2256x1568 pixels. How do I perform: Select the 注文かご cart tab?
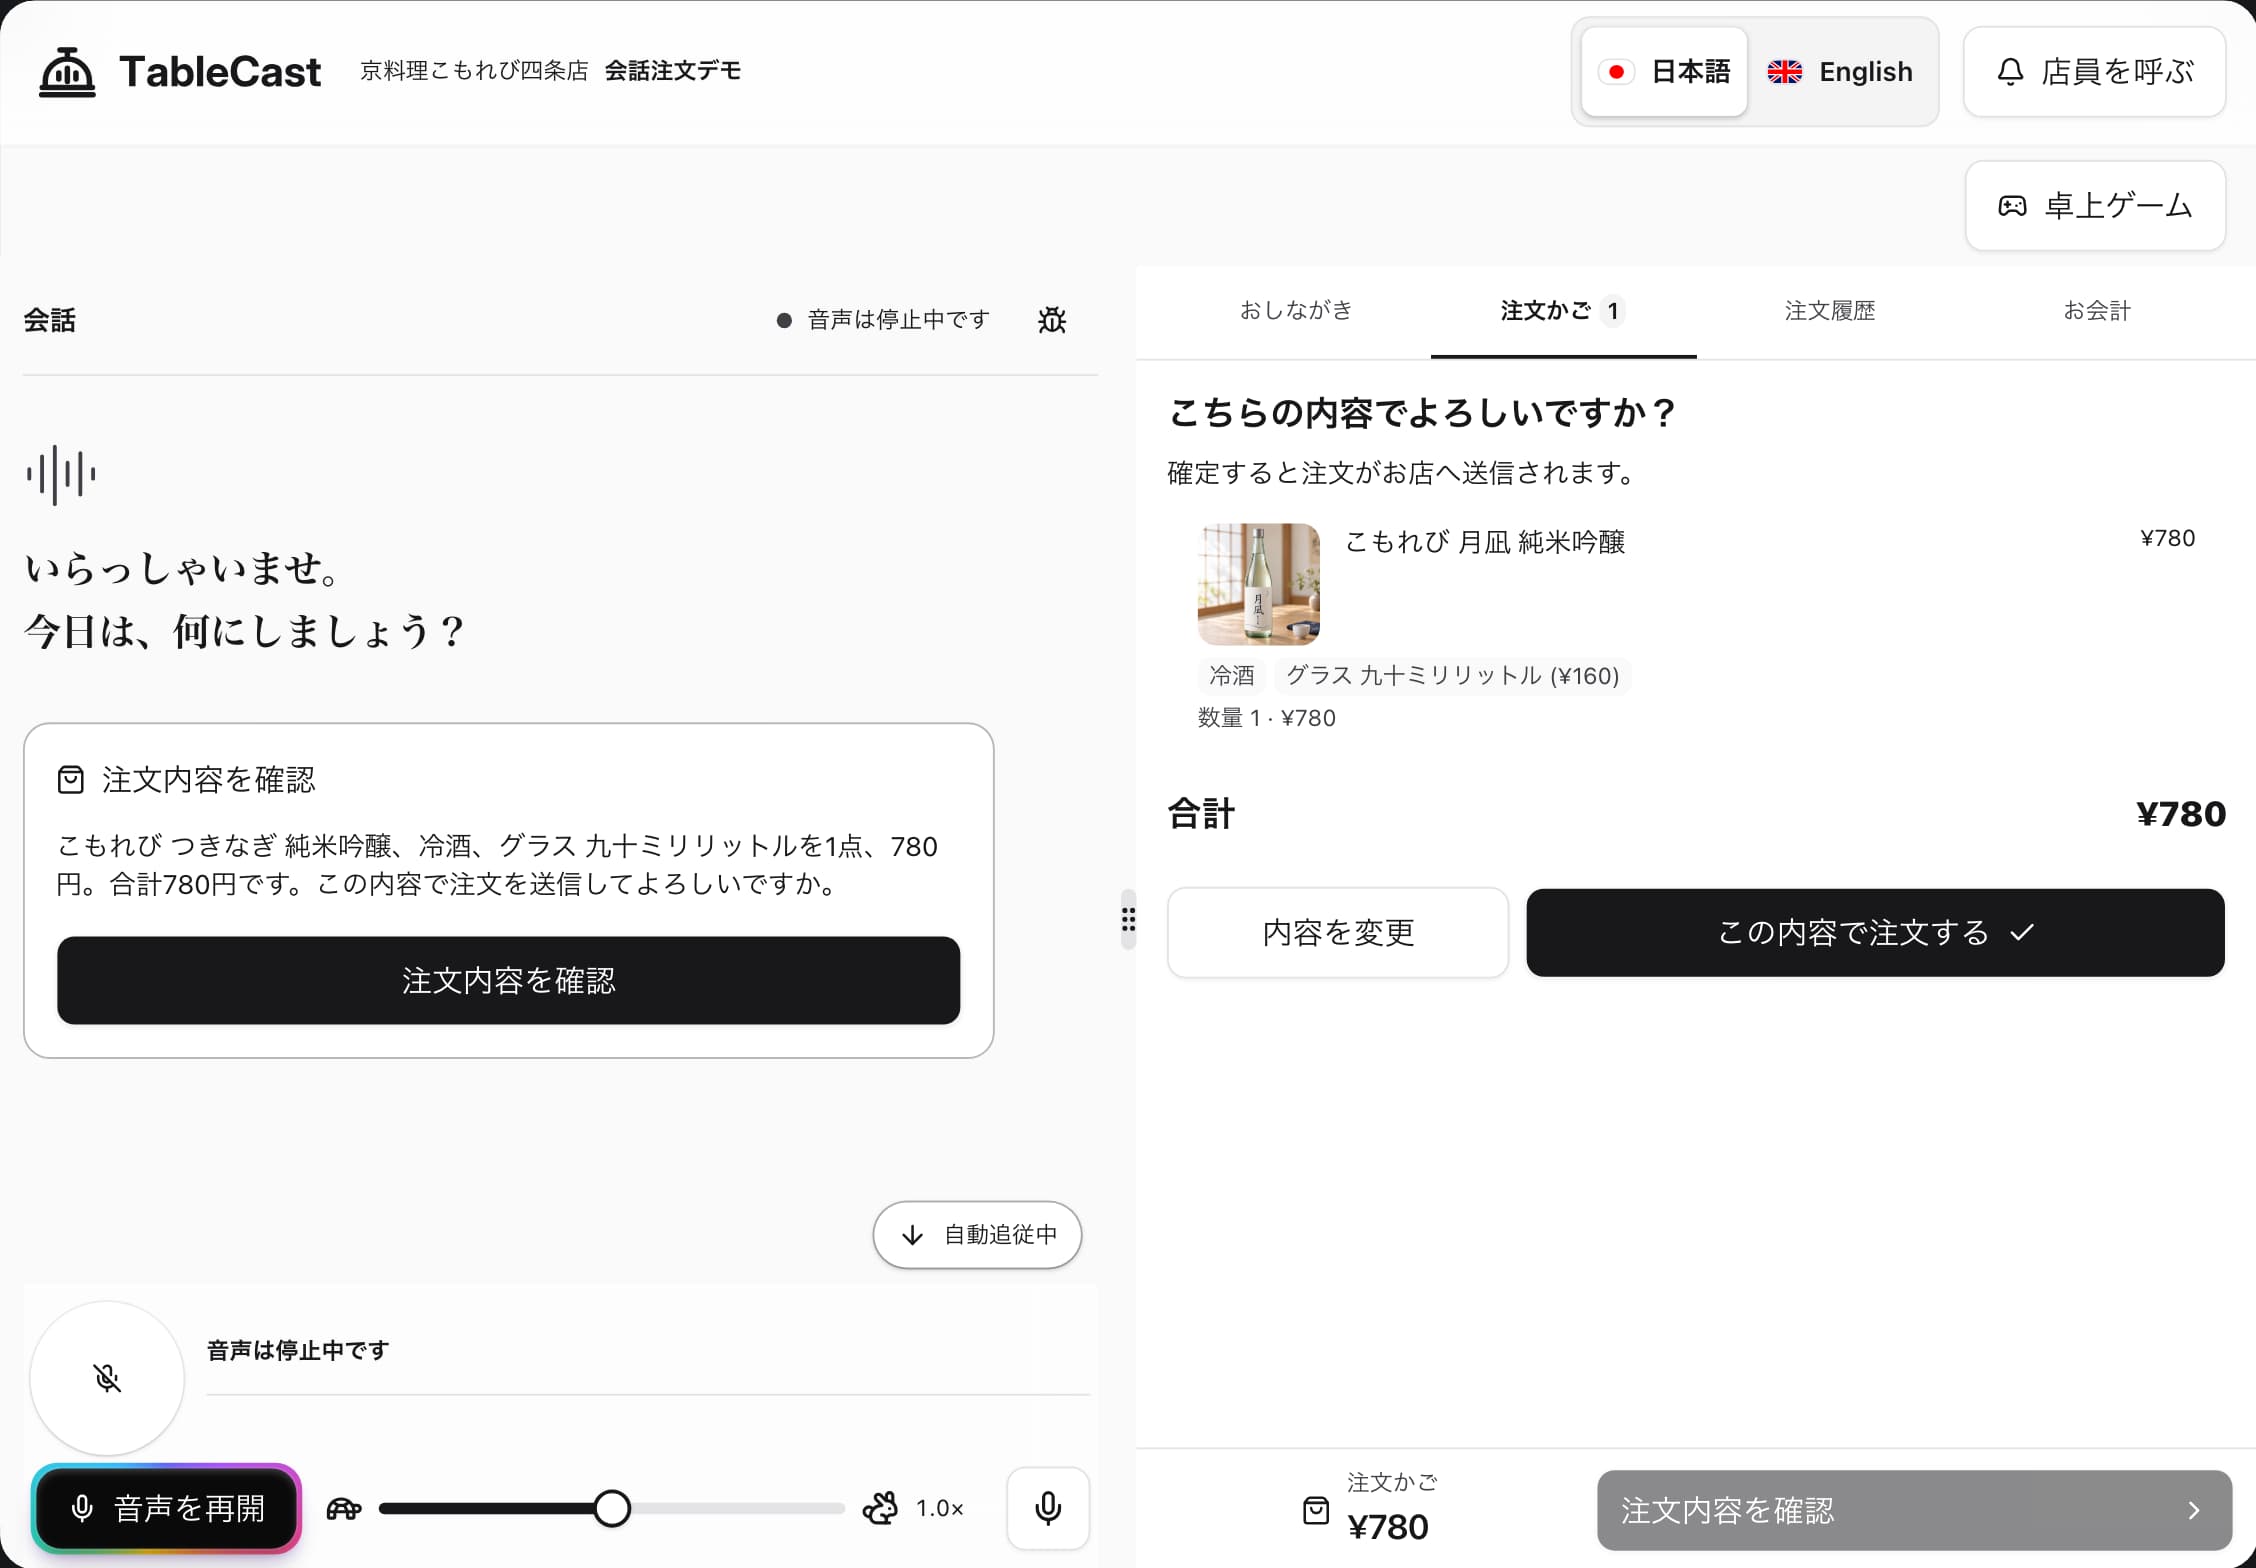click(1563, 311)
